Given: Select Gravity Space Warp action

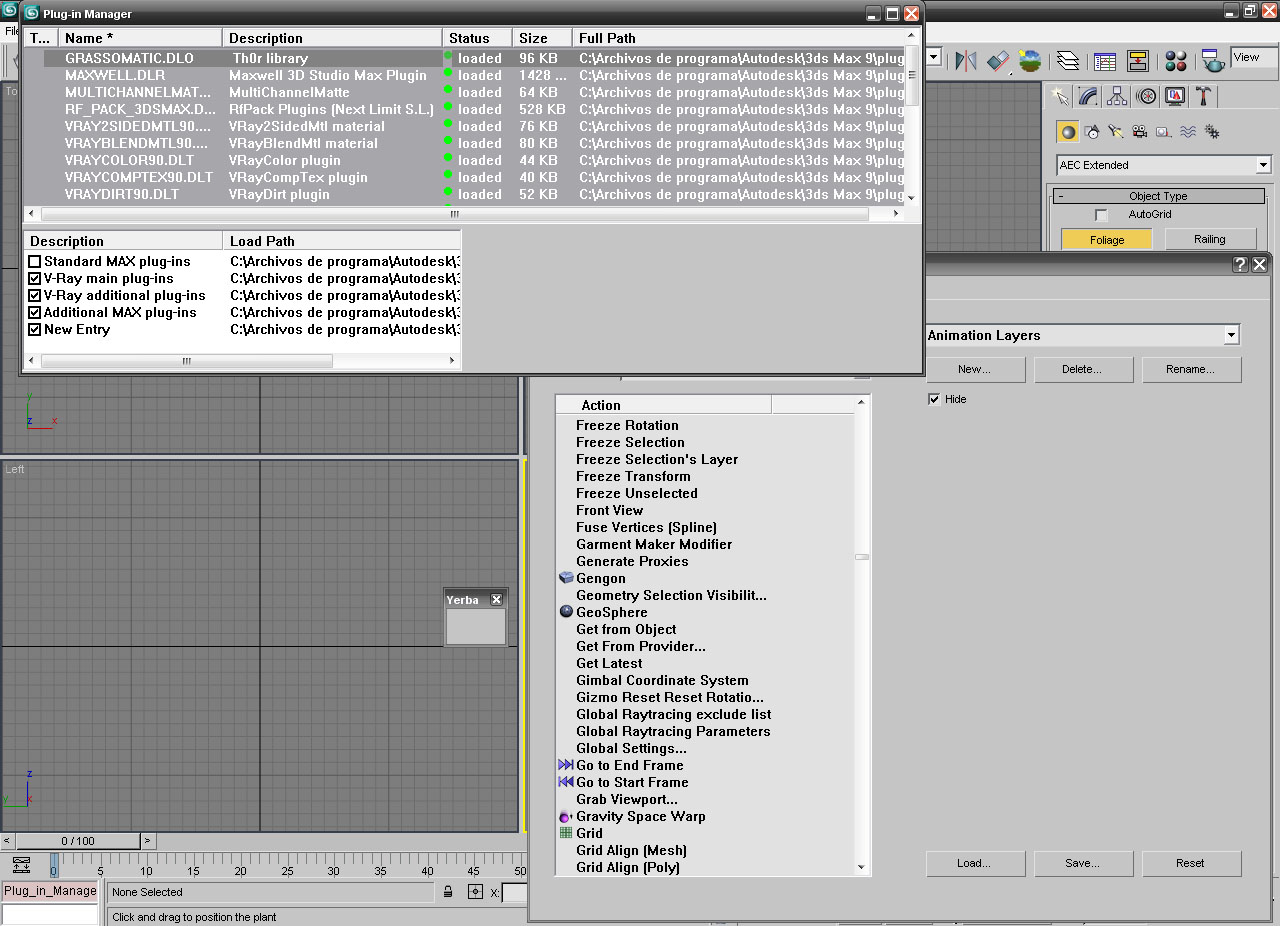Looking at the screenshot, I should click(x=640, y=816).
